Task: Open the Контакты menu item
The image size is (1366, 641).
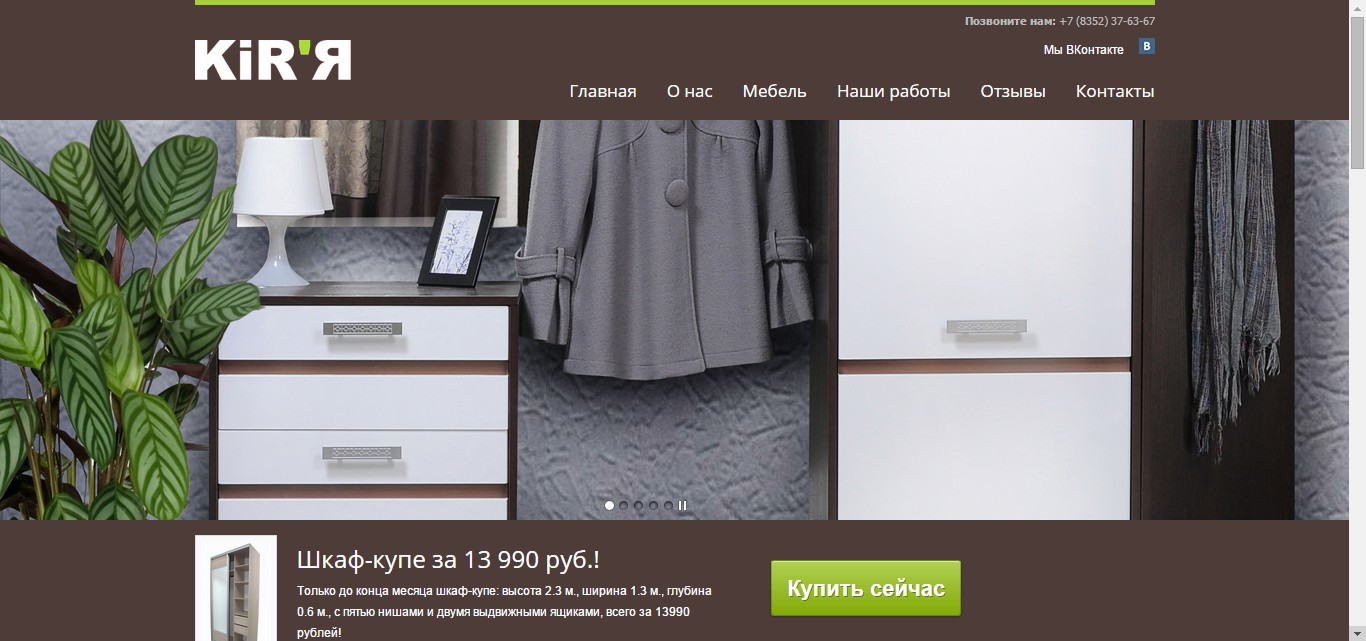Action: [1115, 91]
